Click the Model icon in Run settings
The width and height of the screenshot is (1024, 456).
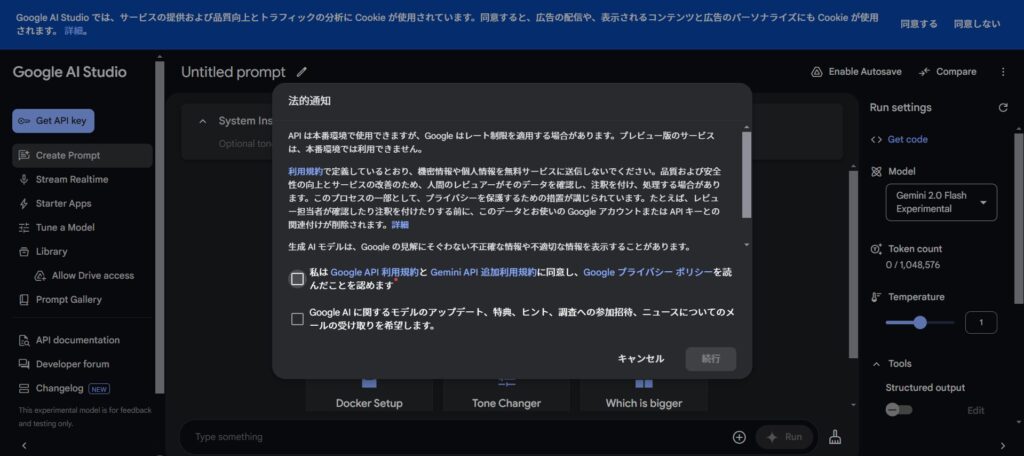pos(876,171)
